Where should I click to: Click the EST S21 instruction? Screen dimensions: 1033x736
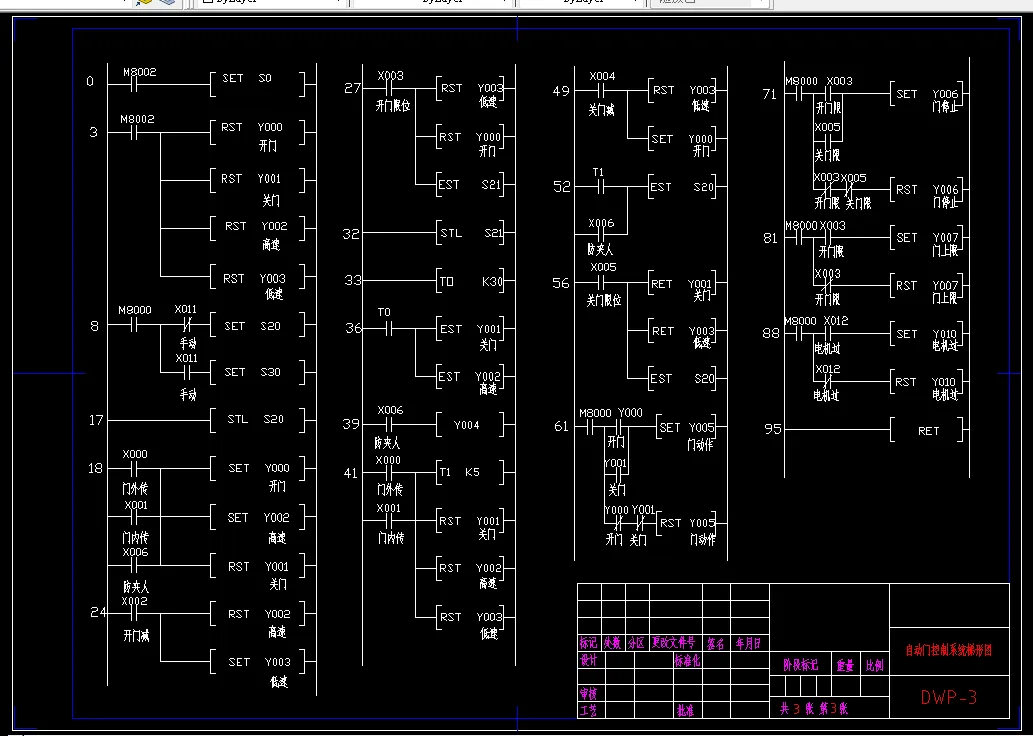[470, 185]
